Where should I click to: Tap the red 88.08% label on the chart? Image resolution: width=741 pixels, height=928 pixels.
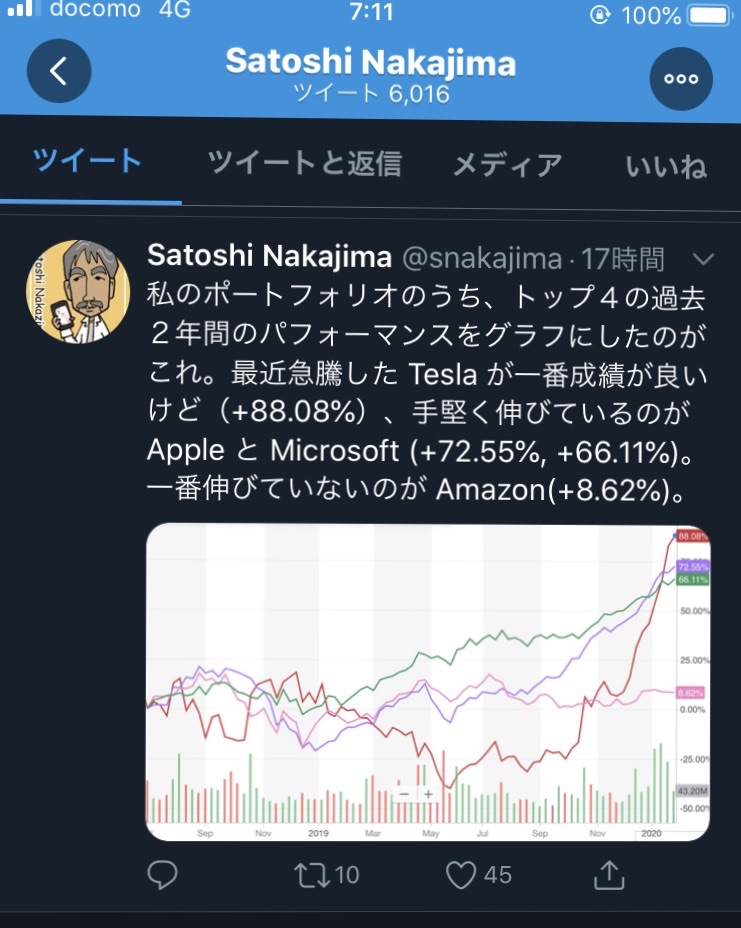[x=692, y=536]
